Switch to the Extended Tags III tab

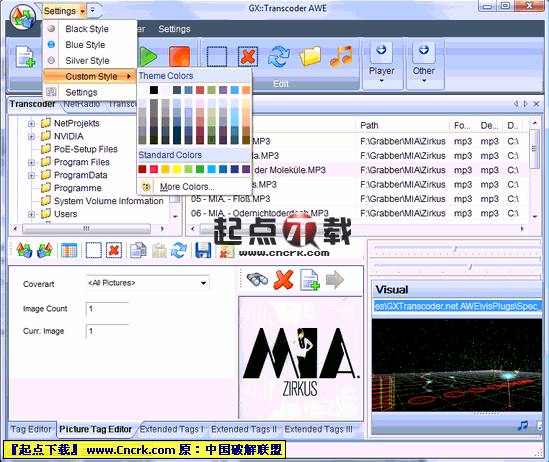pos(319,429)
